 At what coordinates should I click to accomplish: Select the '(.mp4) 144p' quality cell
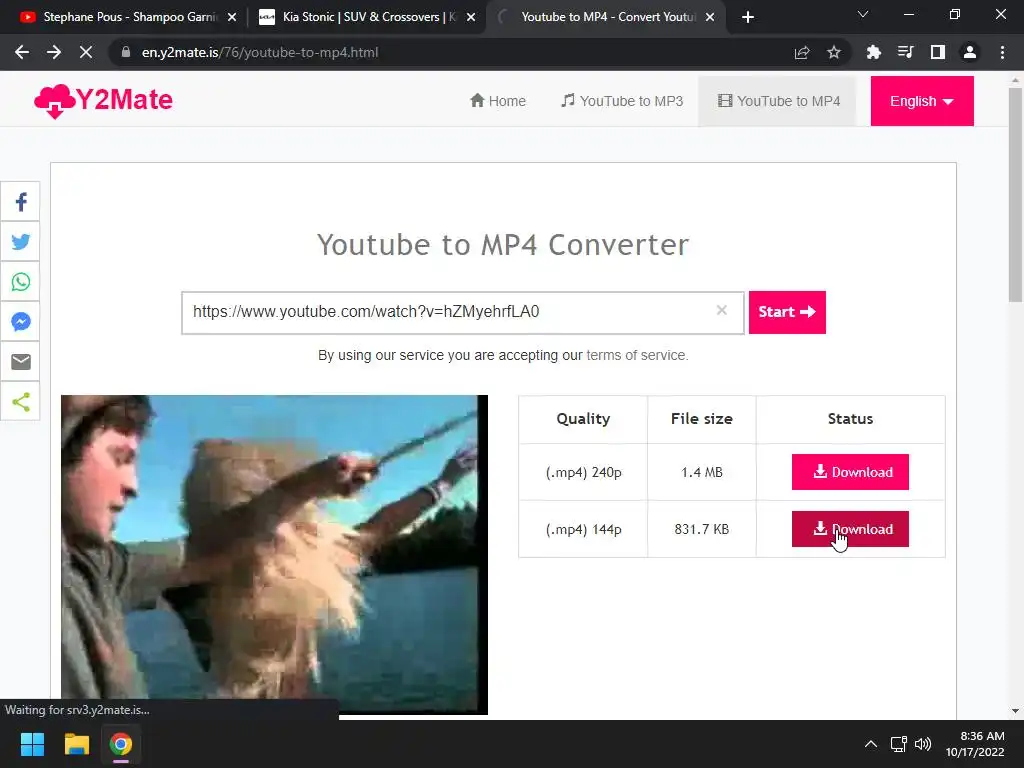[583, 529]
